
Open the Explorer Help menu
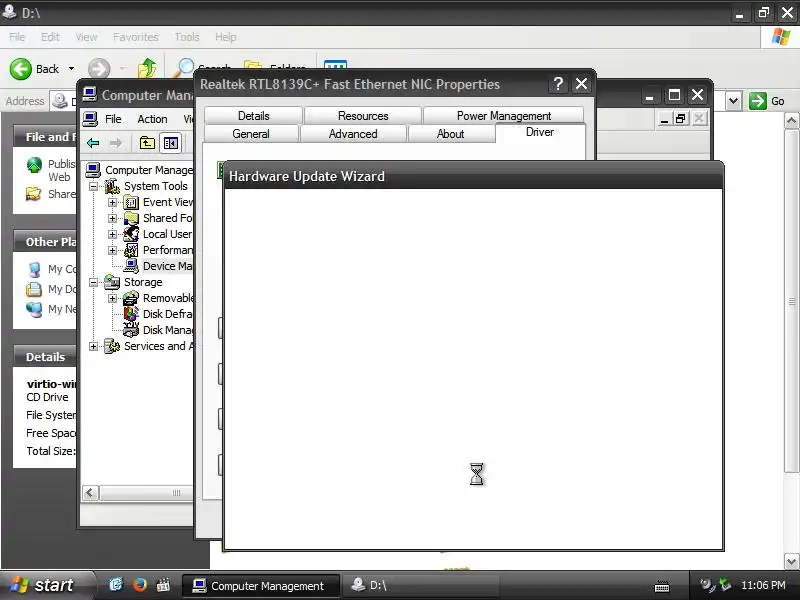pos(226,37)
